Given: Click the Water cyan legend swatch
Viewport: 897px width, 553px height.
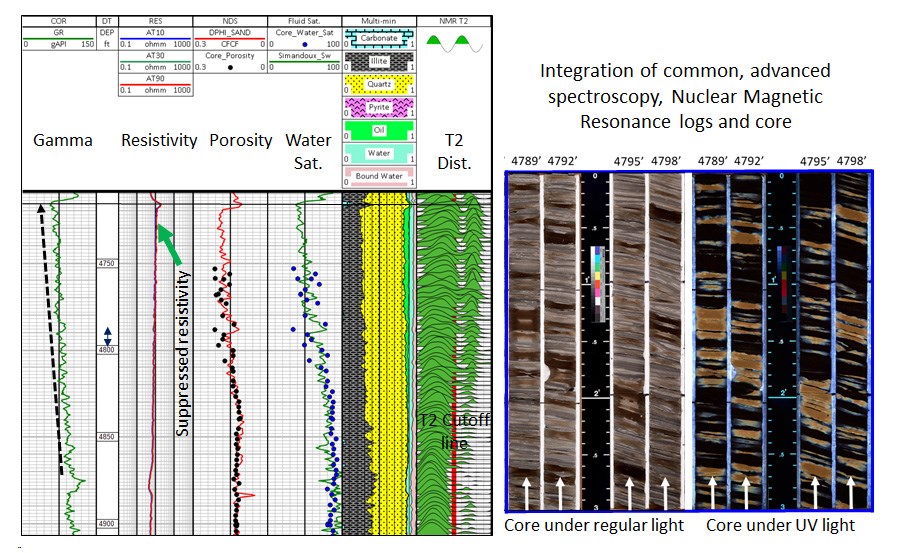Looking at the screenshot, I should pyautogui.click(x=377, y=154).
